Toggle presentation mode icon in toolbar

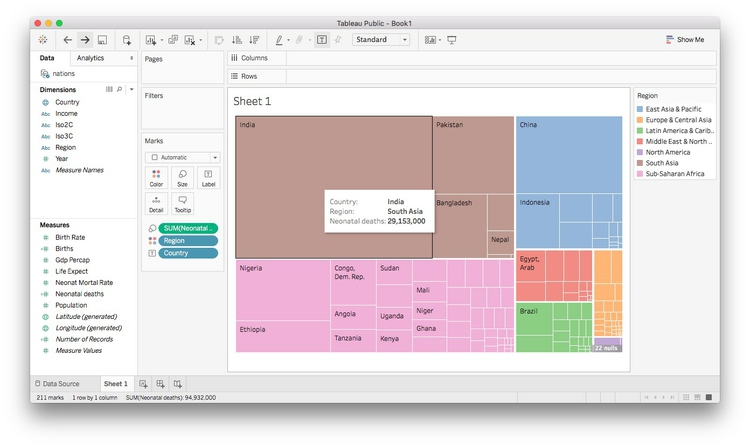coord(452,40)
